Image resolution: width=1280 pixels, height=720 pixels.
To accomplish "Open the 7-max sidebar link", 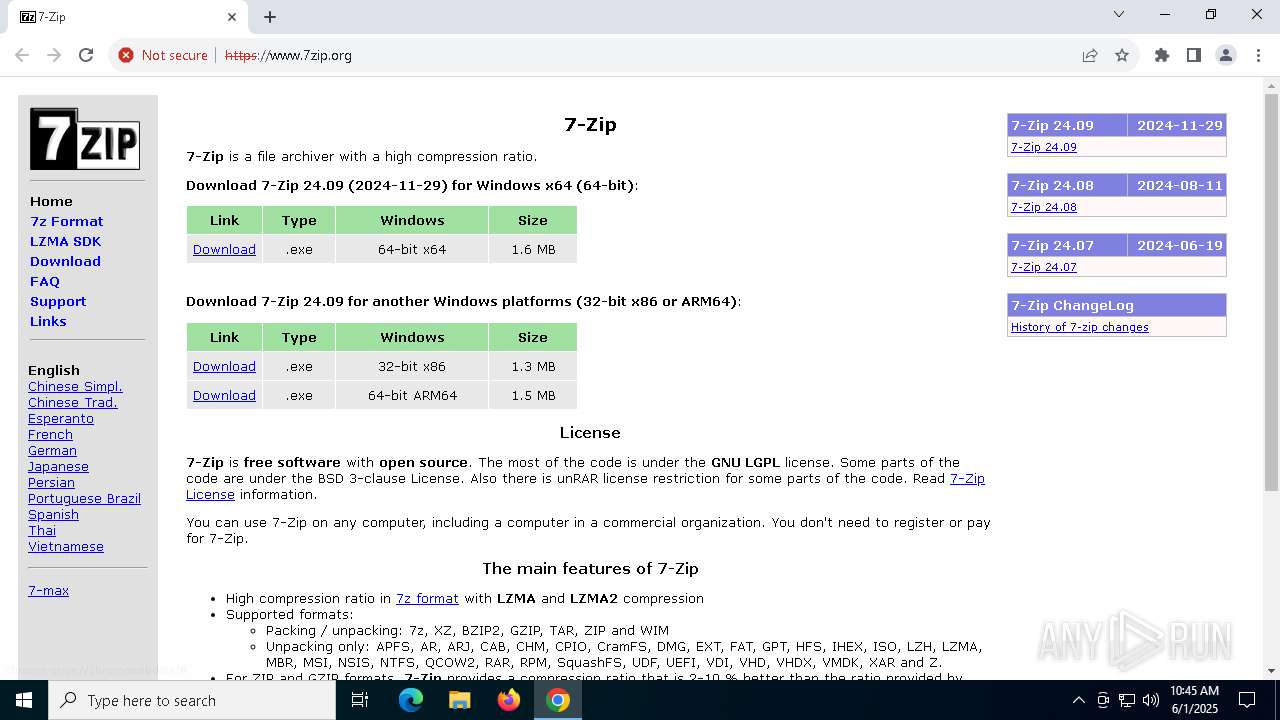I will pyautogui.click(x=48, y=590).
